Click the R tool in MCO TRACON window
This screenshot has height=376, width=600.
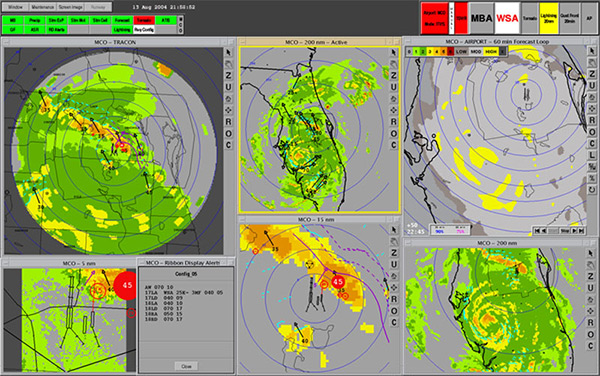(x=228, y=122)
